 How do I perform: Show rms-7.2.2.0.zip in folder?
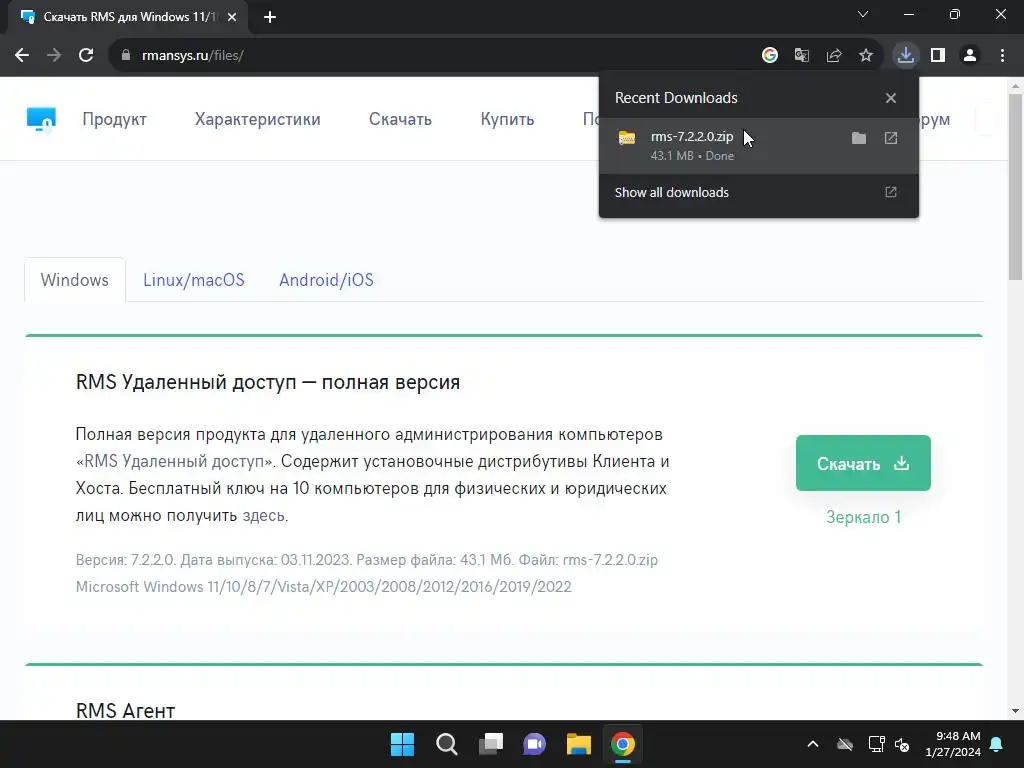pyautogui.click(x=859, y=138)
